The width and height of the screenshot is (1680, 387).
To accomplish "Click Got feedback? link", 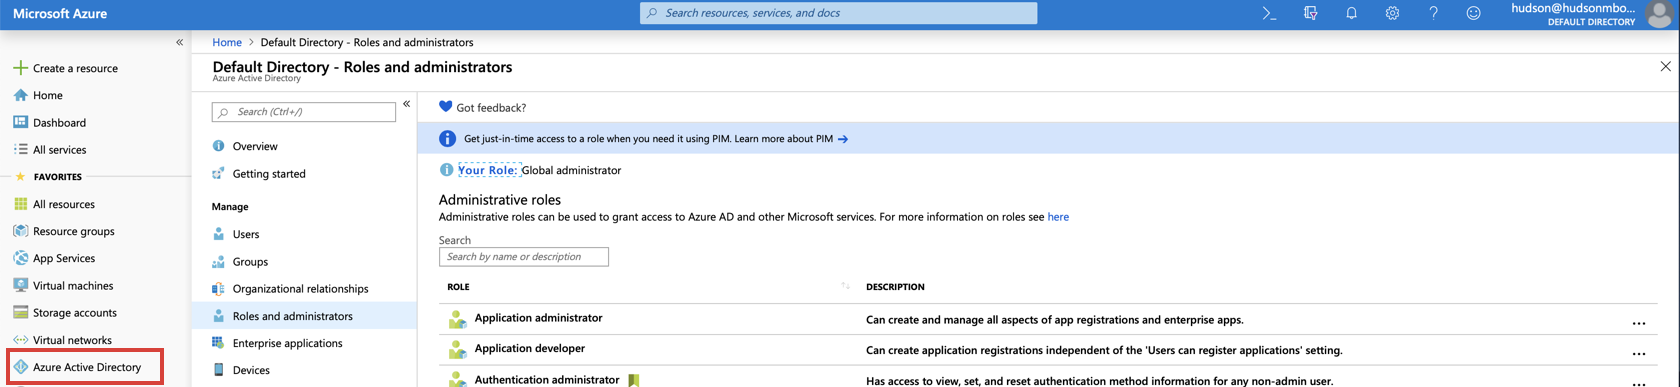I will (x=491, y=108).
